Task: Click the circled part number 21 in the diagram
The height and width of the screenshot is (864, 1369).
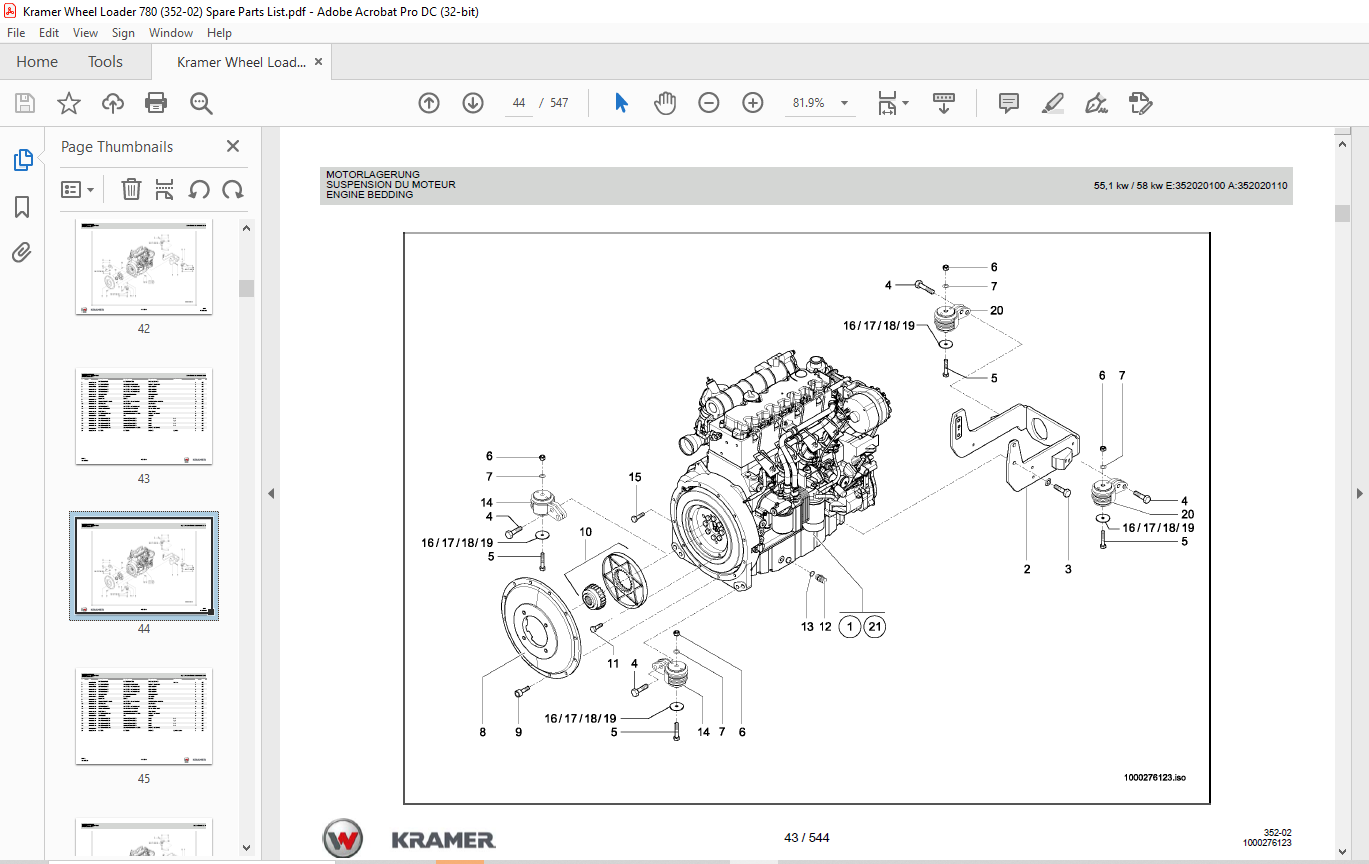Action: pos(875,627)
